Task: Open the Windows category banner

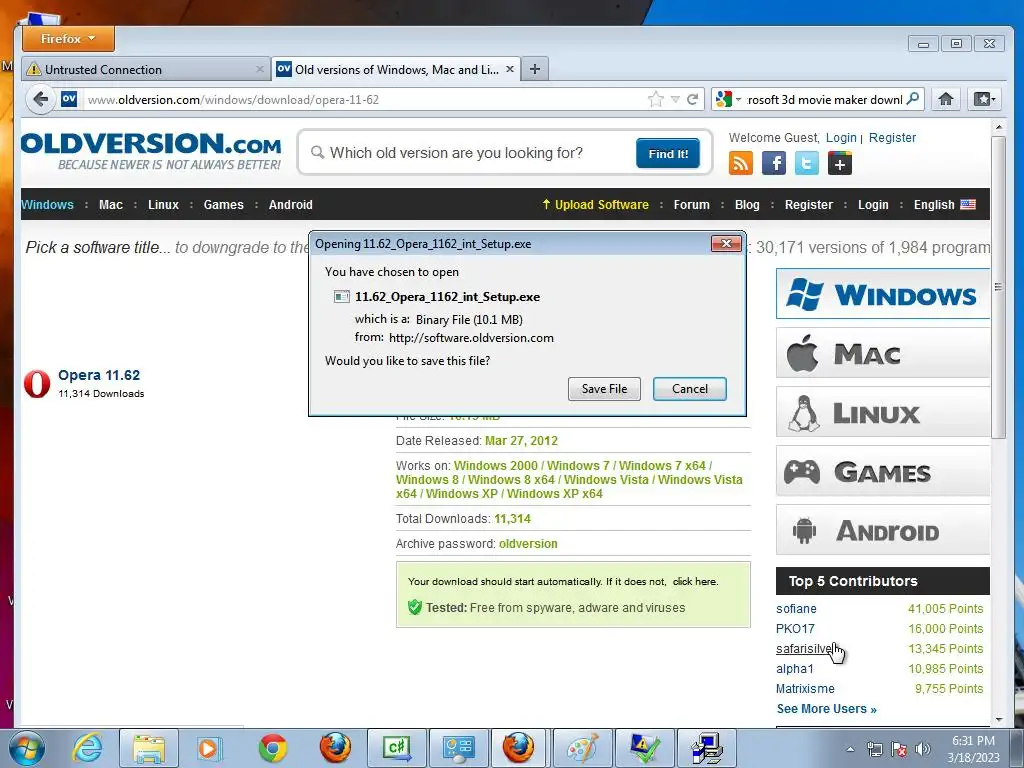Action: tap(883, 294)
